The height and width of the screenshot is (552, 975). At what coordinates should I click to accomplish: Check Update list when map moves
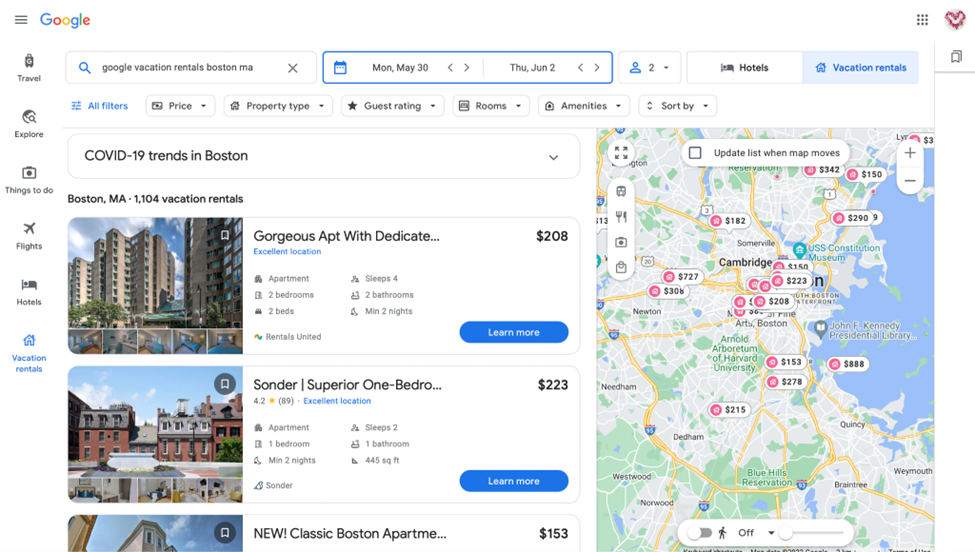695,153
